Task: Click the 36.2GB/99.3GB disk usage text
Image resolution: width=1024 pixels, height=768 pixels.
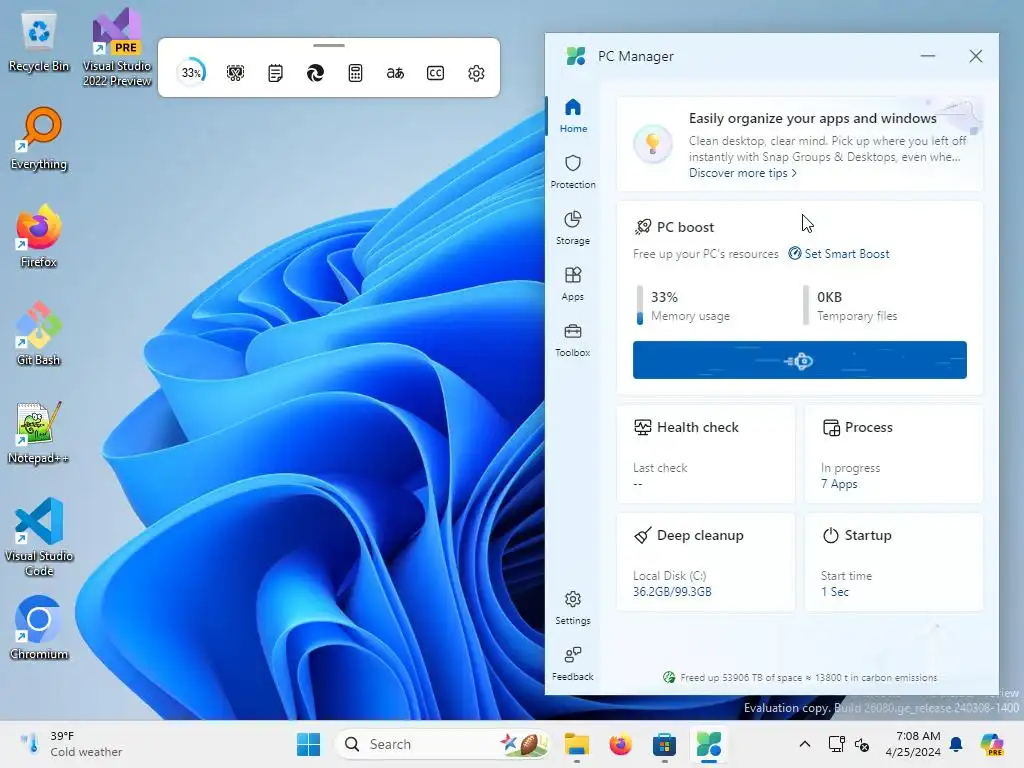Action: click(672, 592)
